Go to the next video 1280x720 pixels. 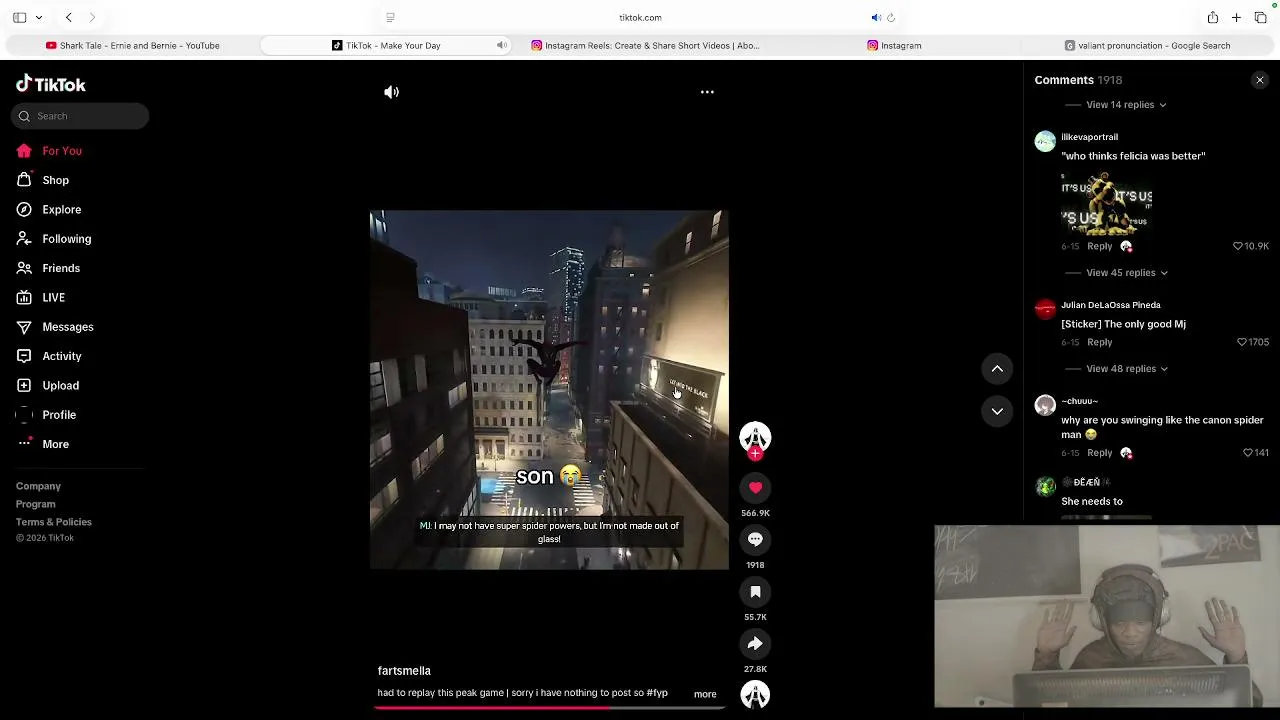point(997,411)
